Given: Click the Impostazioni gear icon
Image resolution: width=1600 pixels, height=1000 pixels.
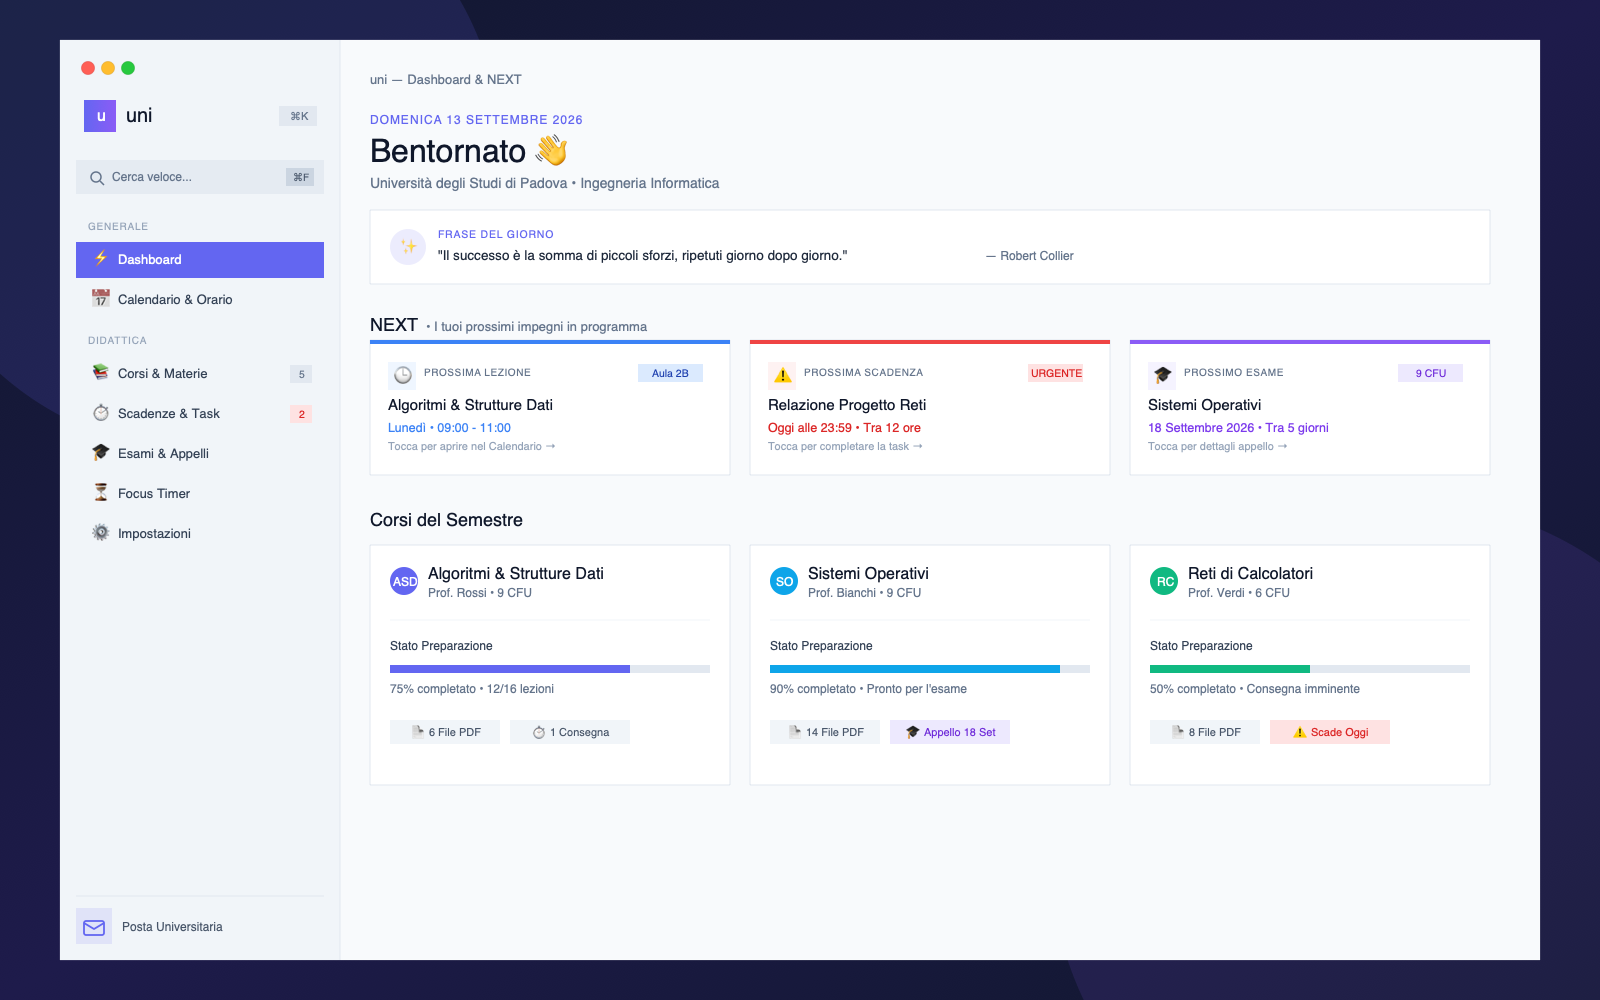Looking at the screenshot, I should (x=101, y=532).
